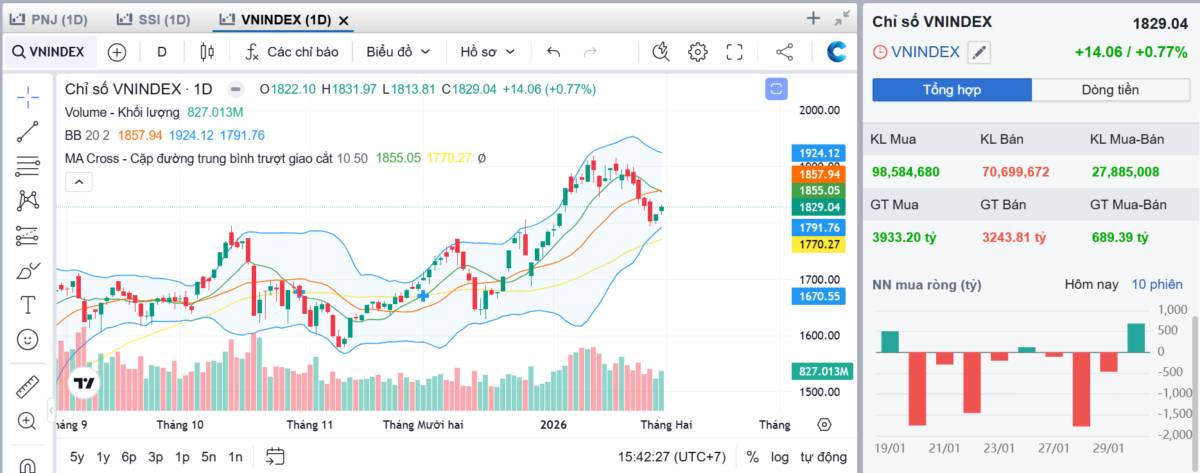The width and height of the screenshot is (1200, 473).
Task: Hide the VNINDEX legend values toggle
Action: coord(235,89)
